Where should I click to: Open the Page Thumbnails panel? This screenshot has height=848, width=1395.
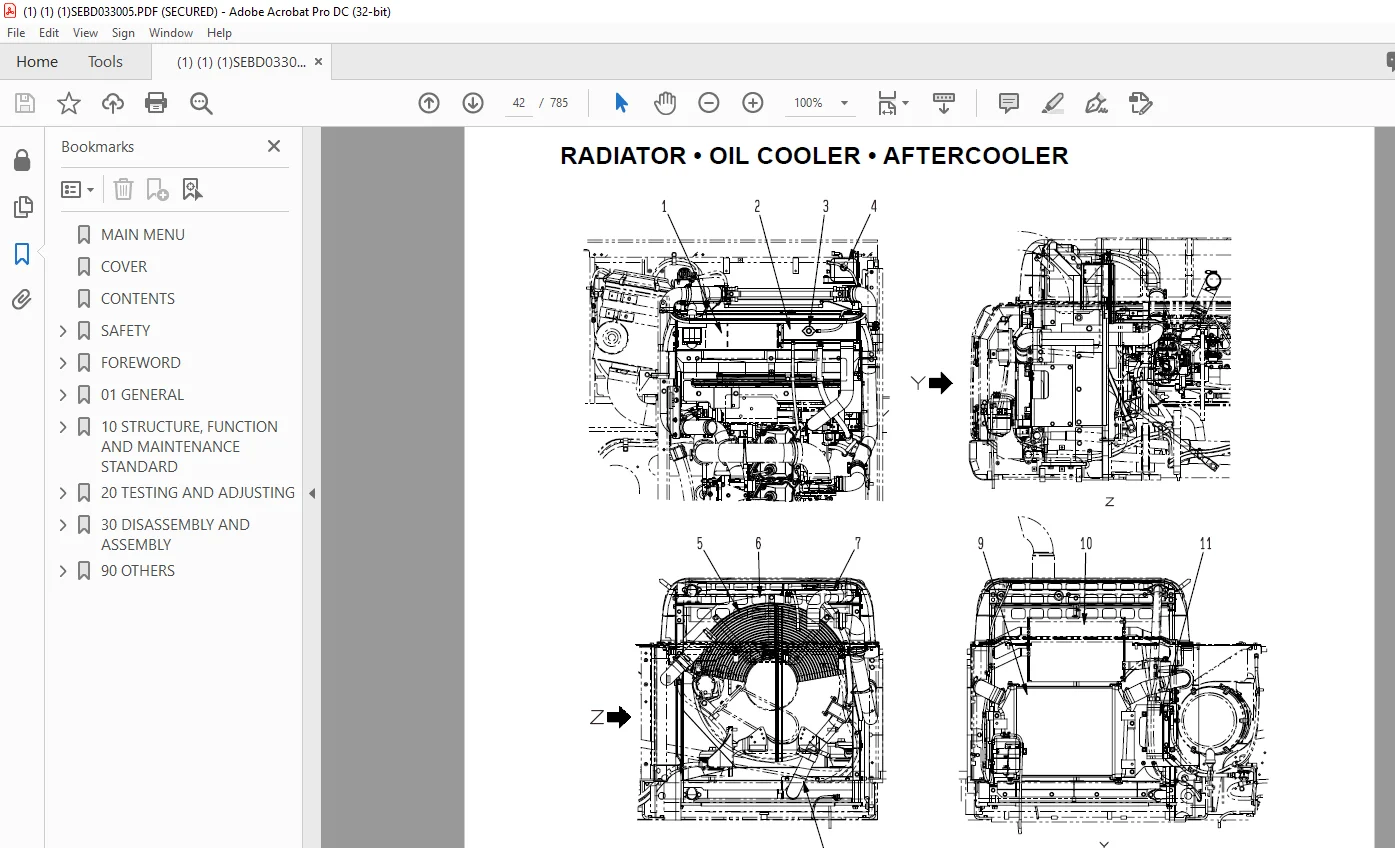click(x=22, y=207)
